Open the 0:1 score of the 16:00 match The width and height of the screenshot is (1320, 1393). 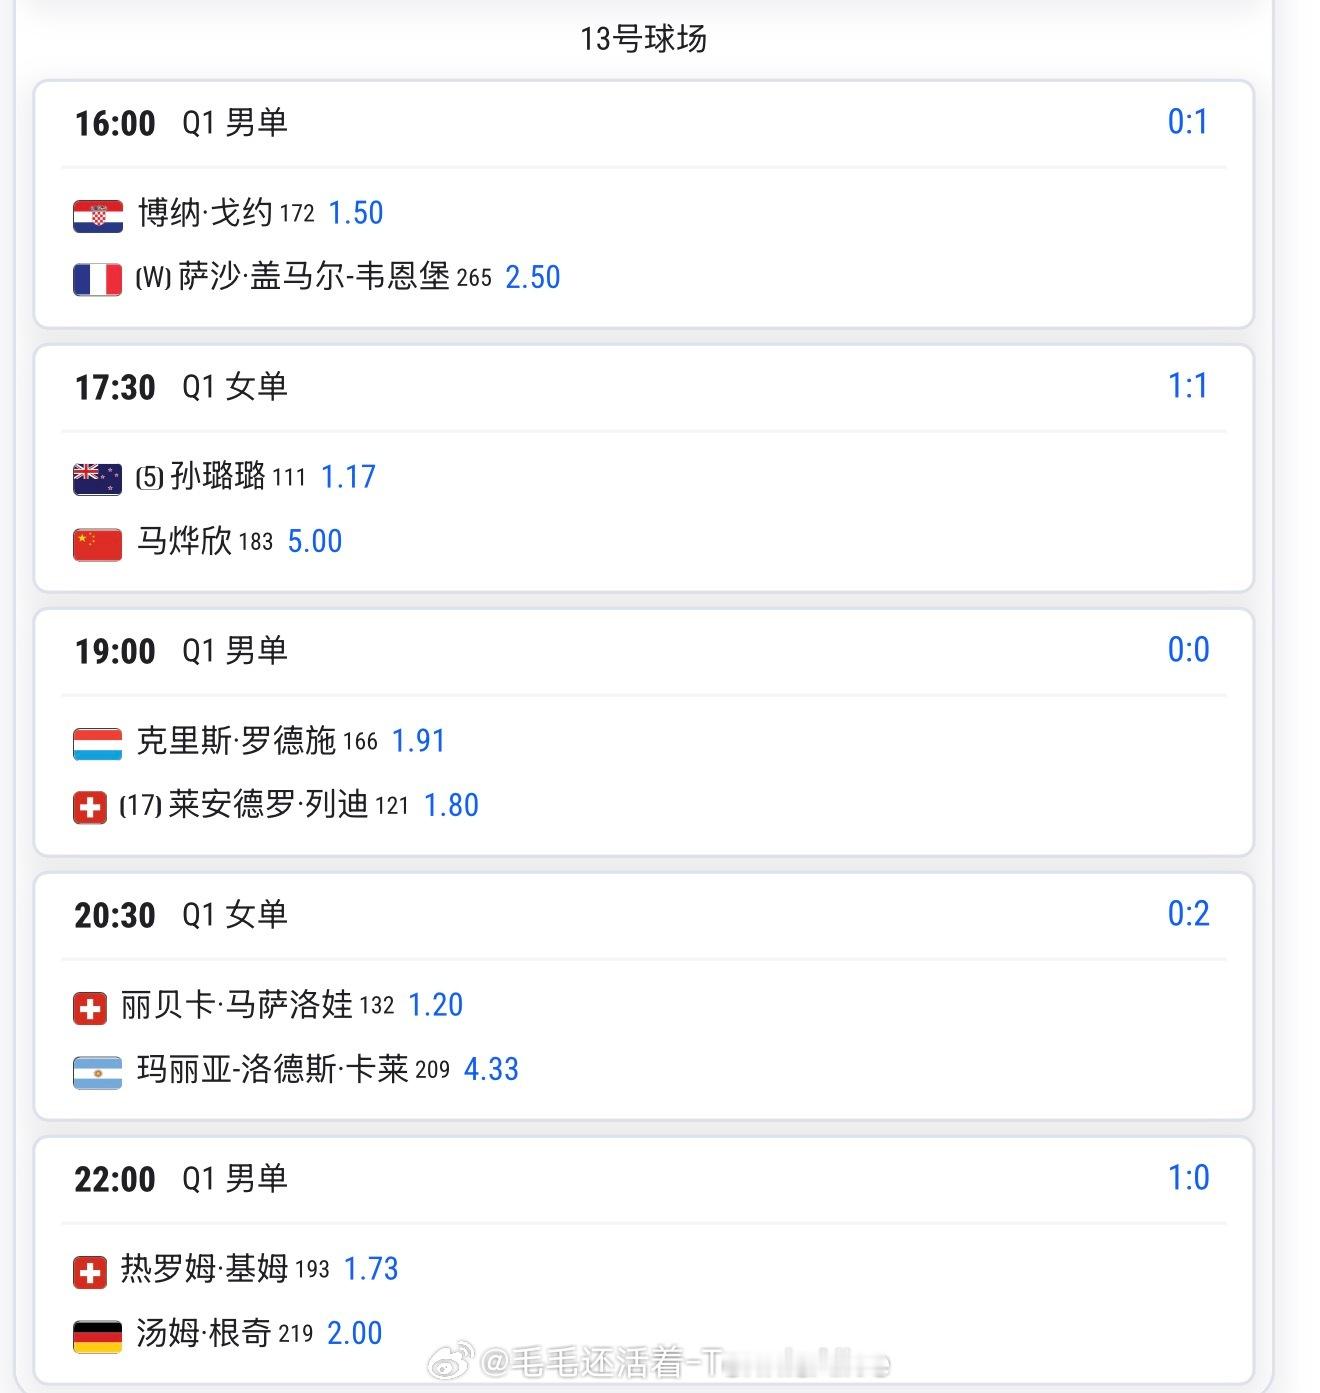tap(1188, 122)
